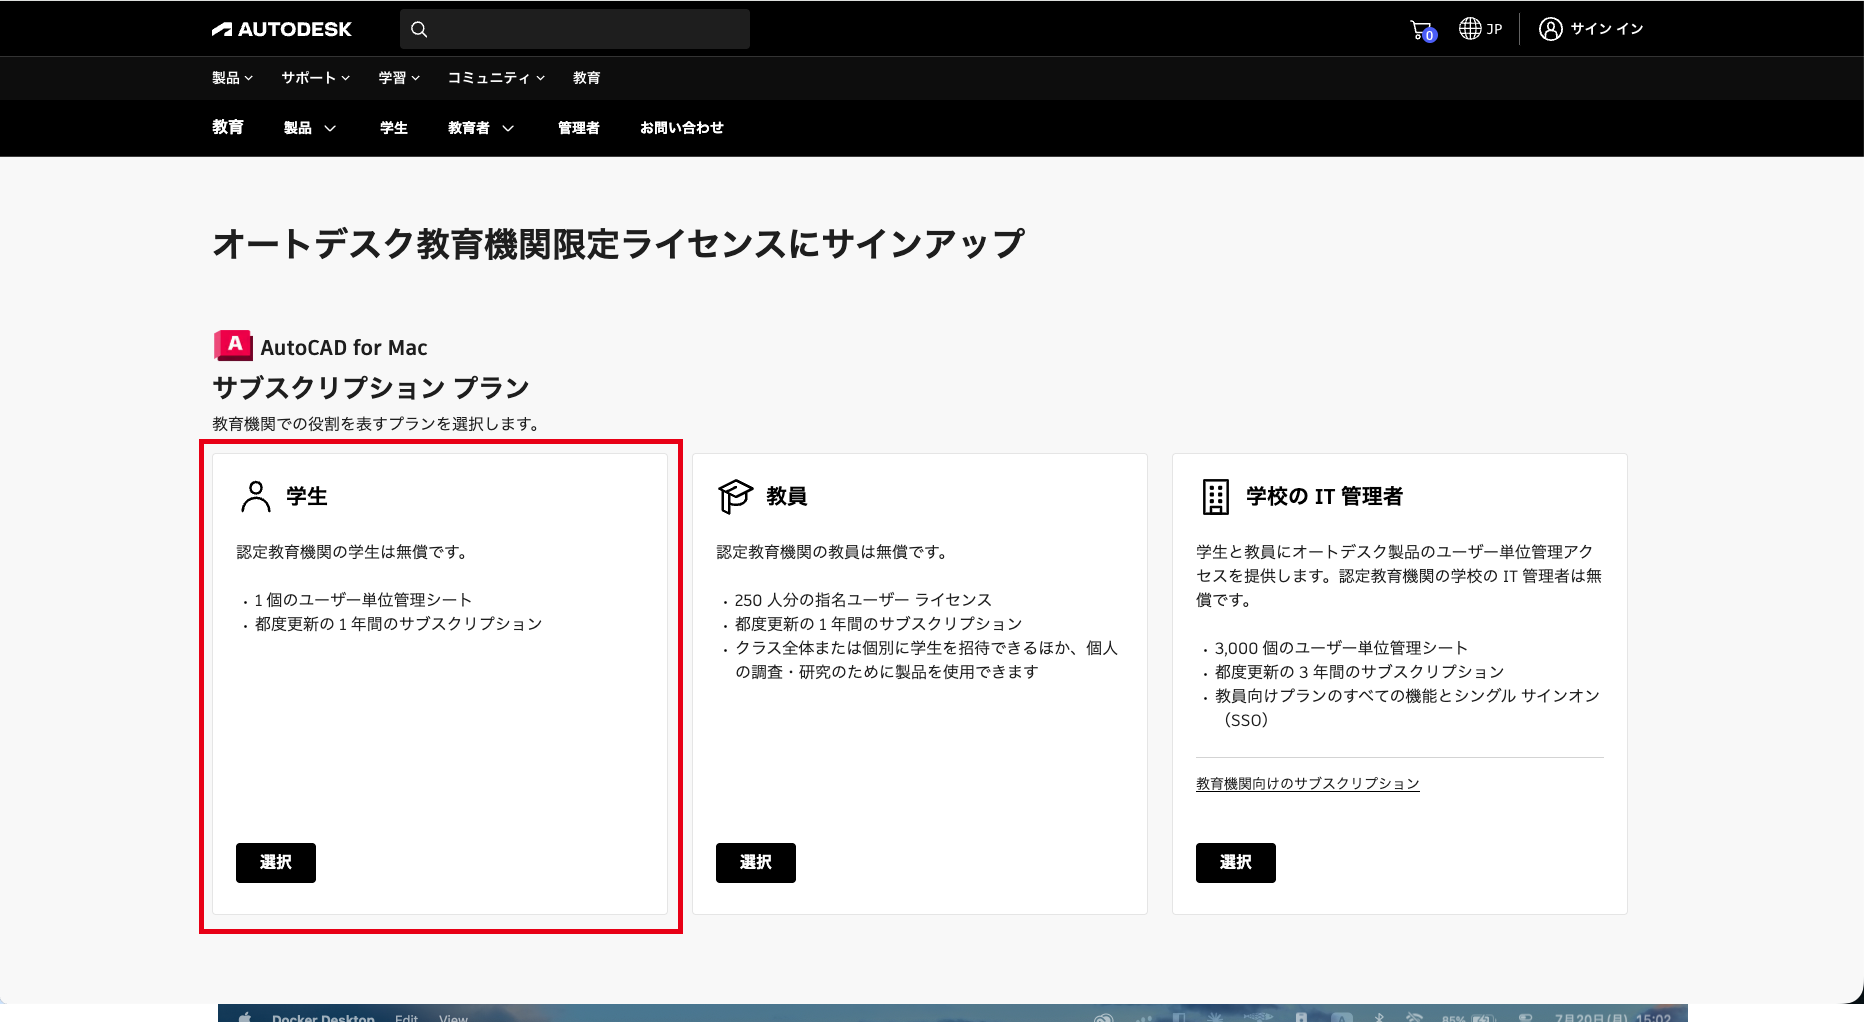Expand the サポート dropdown menu

[315, 78]
